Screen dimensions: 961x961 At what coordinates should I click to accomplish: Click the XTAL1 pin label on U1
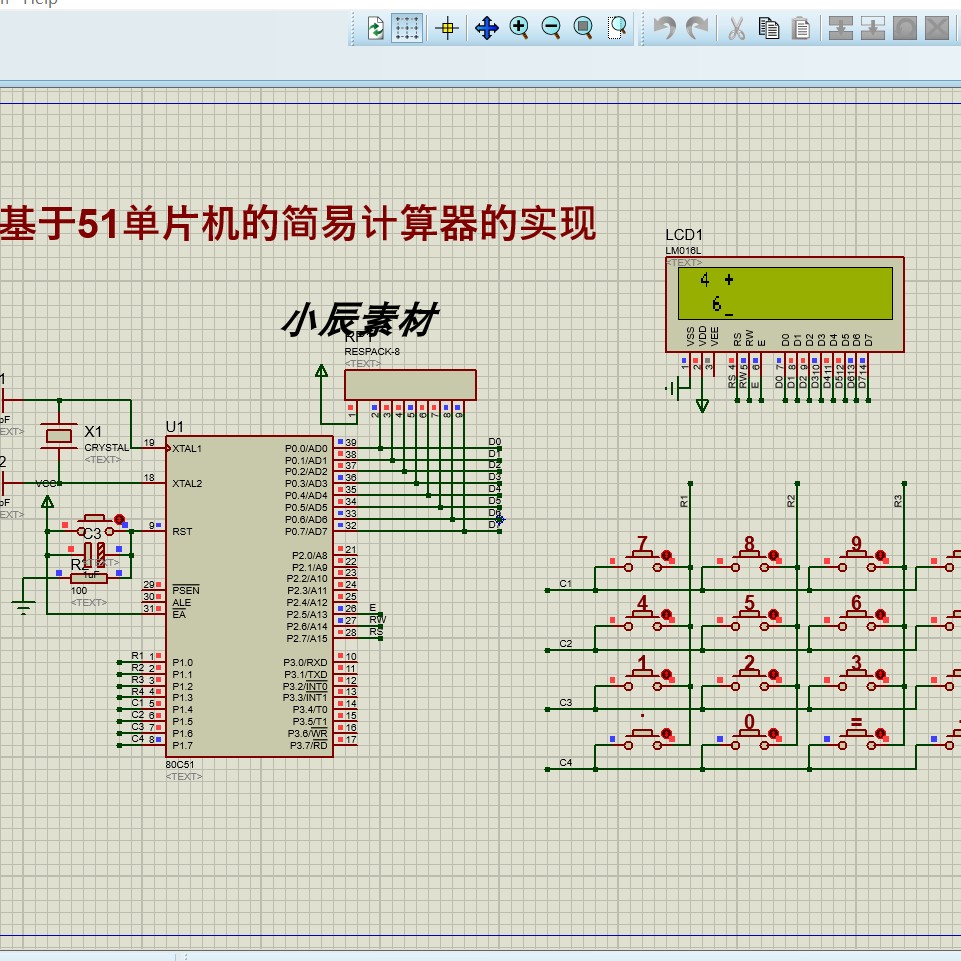tap(187, 449)
